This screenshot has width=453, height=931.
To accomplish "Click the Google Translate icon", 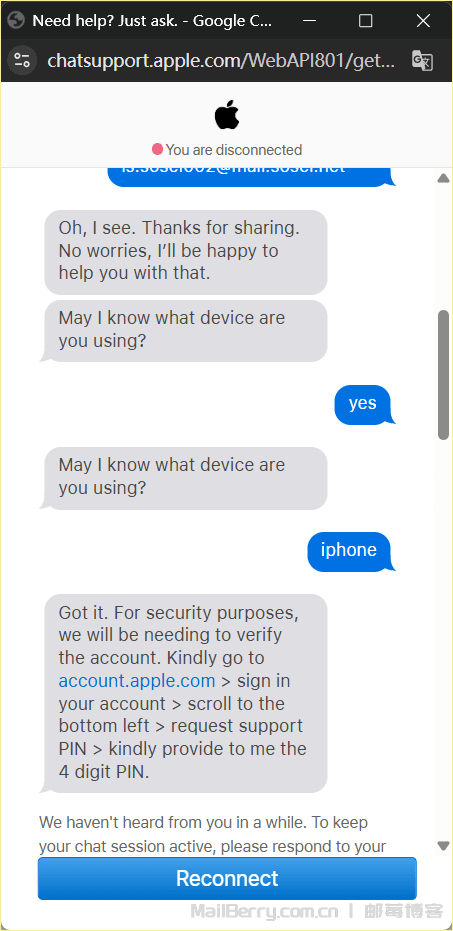I will (422, 61).
